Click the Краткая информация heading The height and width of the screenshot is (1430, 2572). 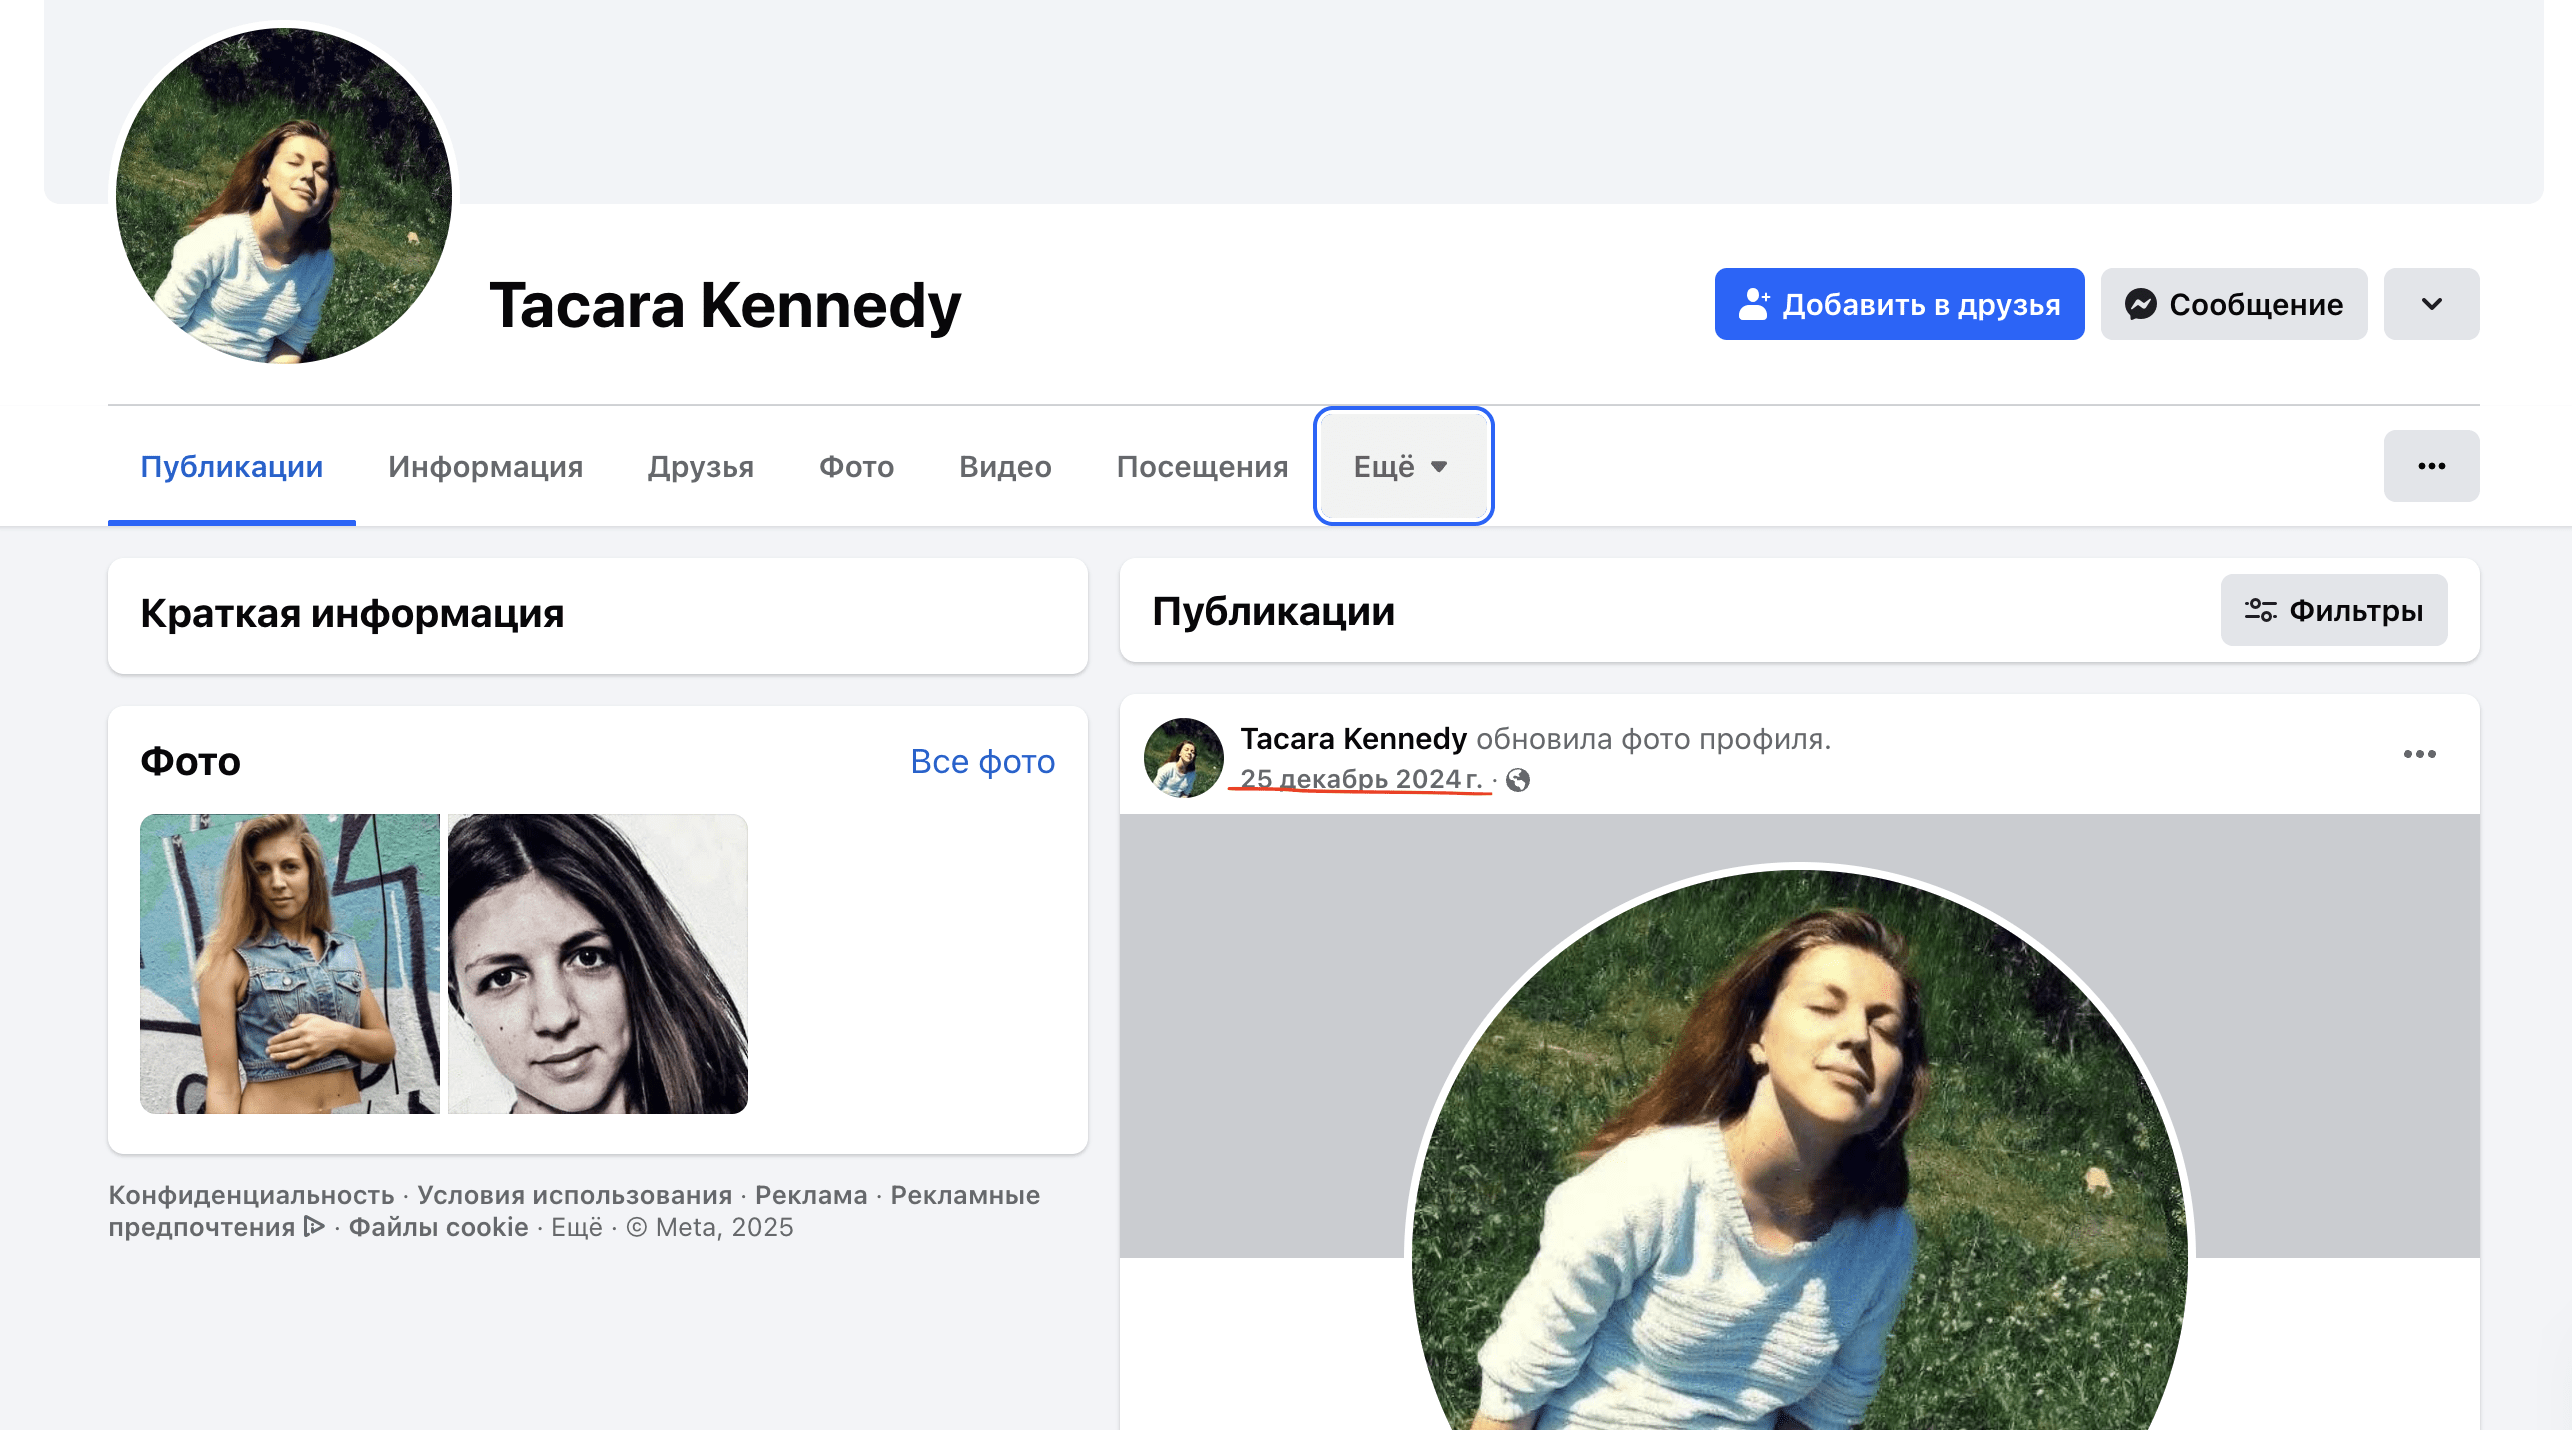point(352,613)
